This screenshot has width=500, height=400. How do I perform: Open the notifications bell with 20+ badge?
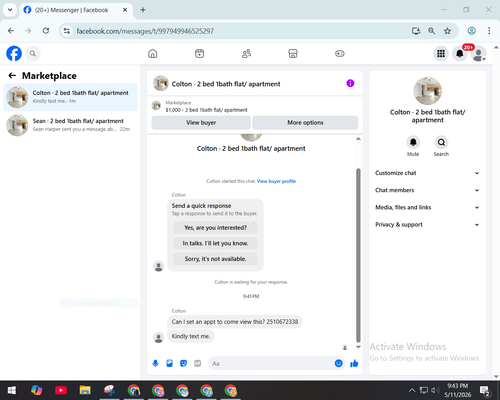coord(460,53)
